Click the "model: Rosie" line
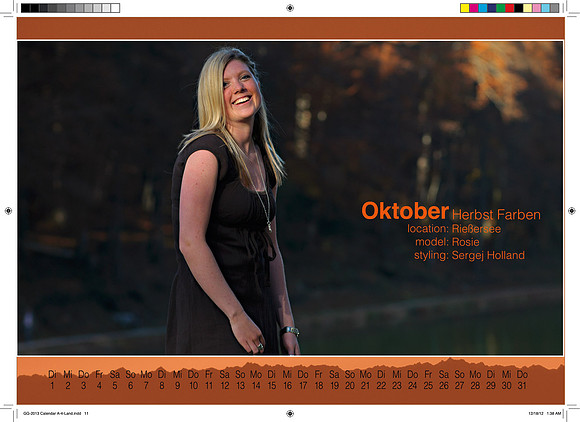The image size is (580, 422). point(447,242)
